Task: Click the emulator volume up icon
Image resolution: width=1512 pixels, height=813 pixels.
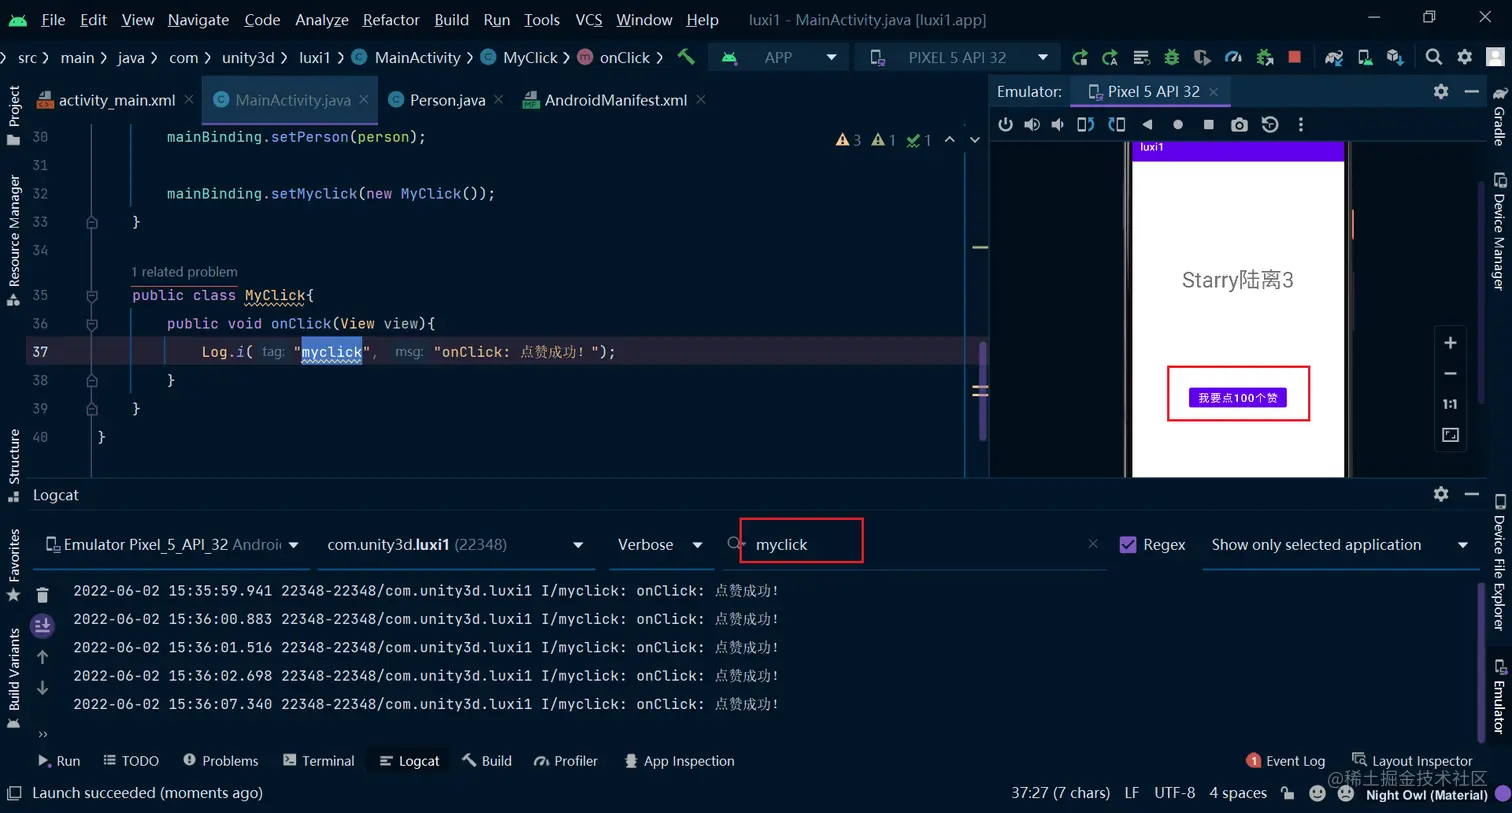Action: [1032, 125]
